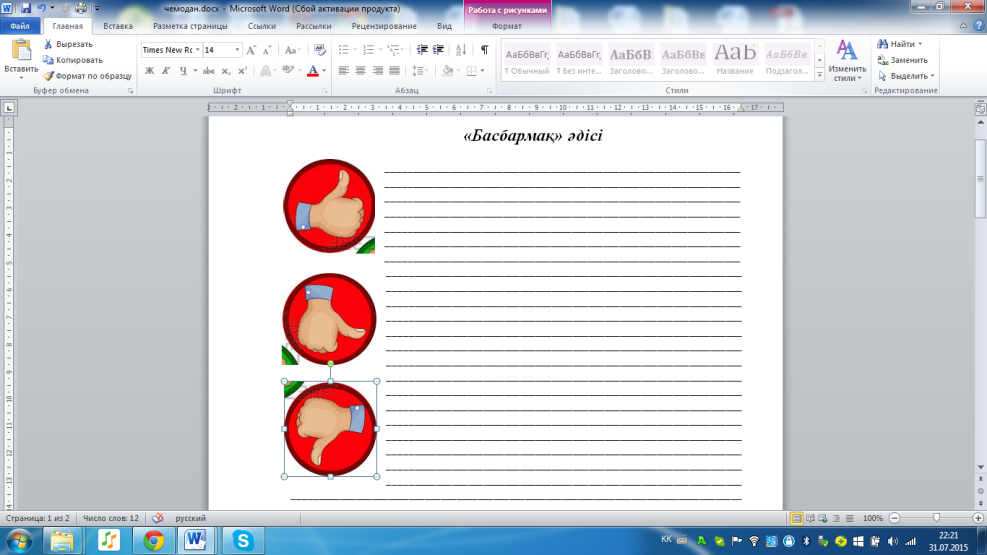The height and width of the screenshot is (555, 987).
Task: Toggle show paragraph marks (¶)
Action: tap(484, 50)
